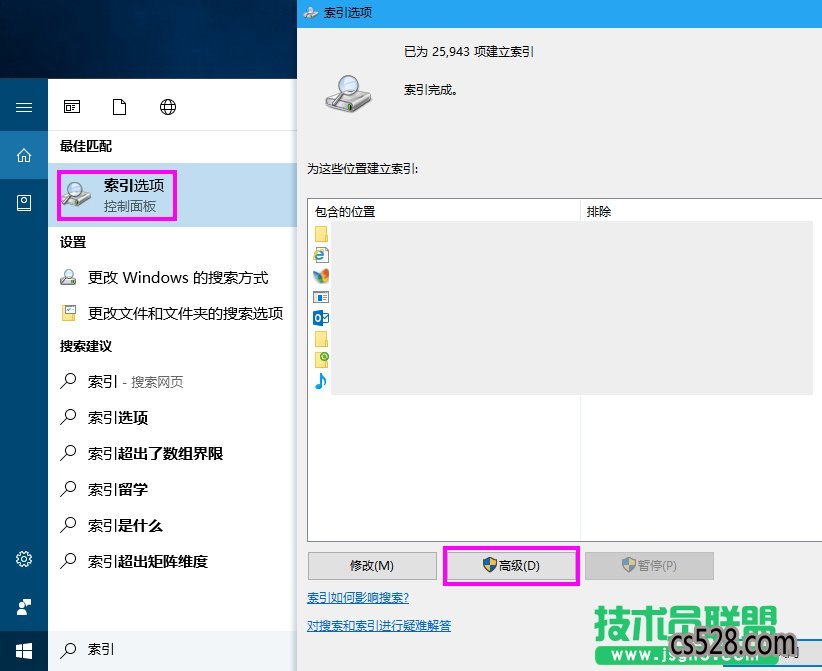Open the 索引如何影响搜索? link
The height and width of the screenshot is (671, 822).
pyautogui.click(x=358, y=598)
